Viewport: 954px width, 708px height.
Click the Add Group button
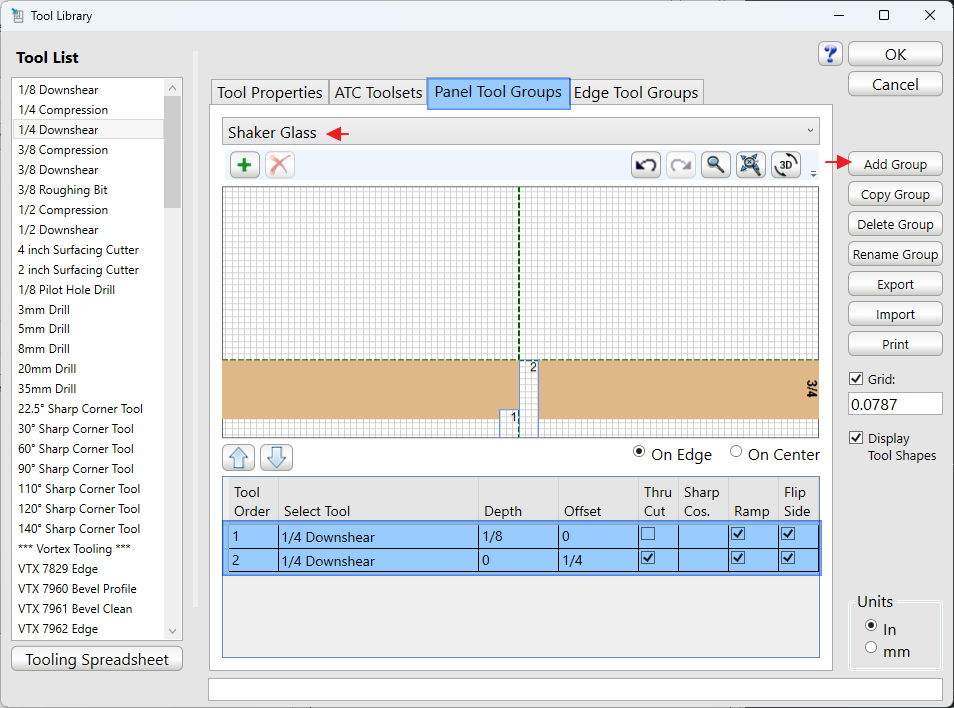(x=895, y=165)
